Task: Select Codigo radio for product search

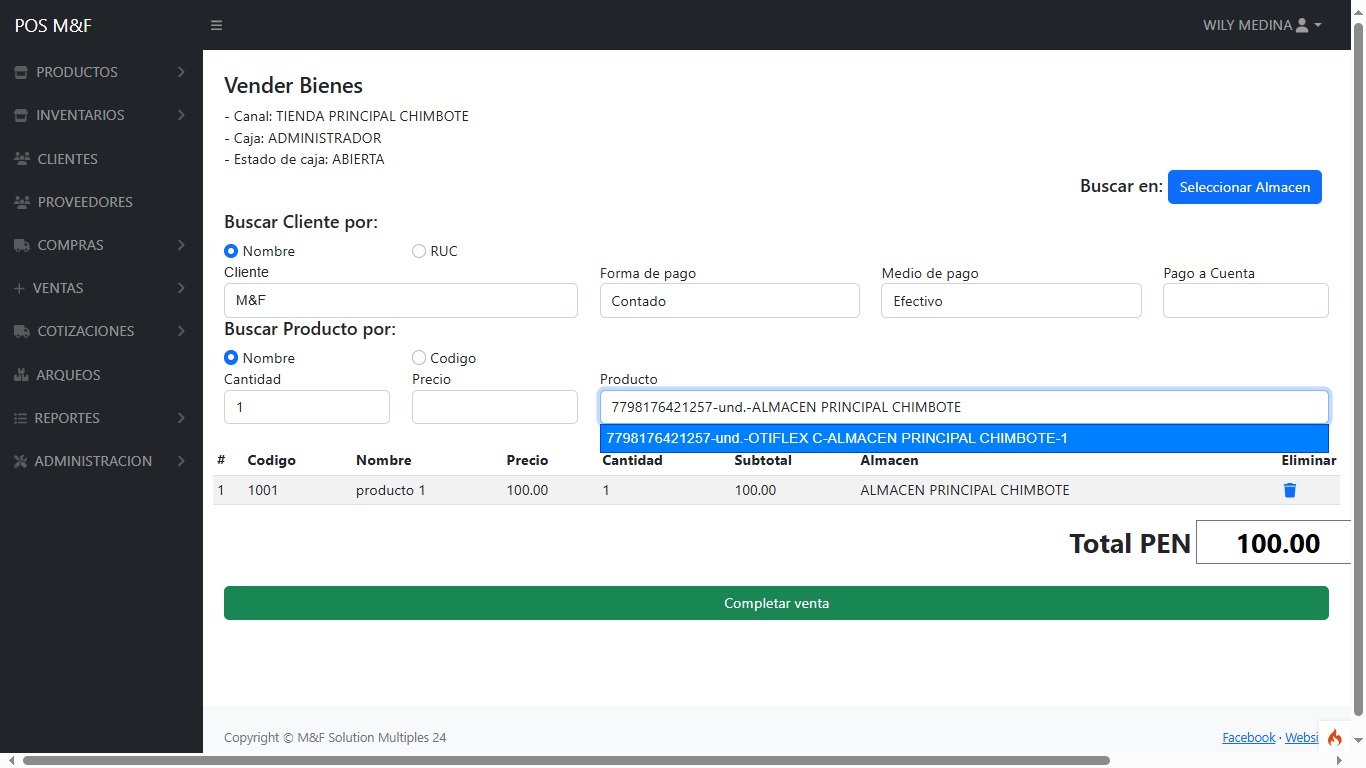Action: 419,358
